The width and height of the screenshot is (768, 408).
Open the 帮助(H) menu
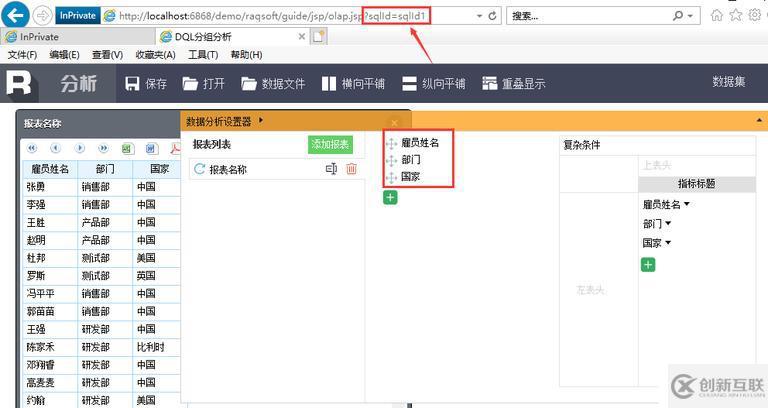tap(246, 55)
